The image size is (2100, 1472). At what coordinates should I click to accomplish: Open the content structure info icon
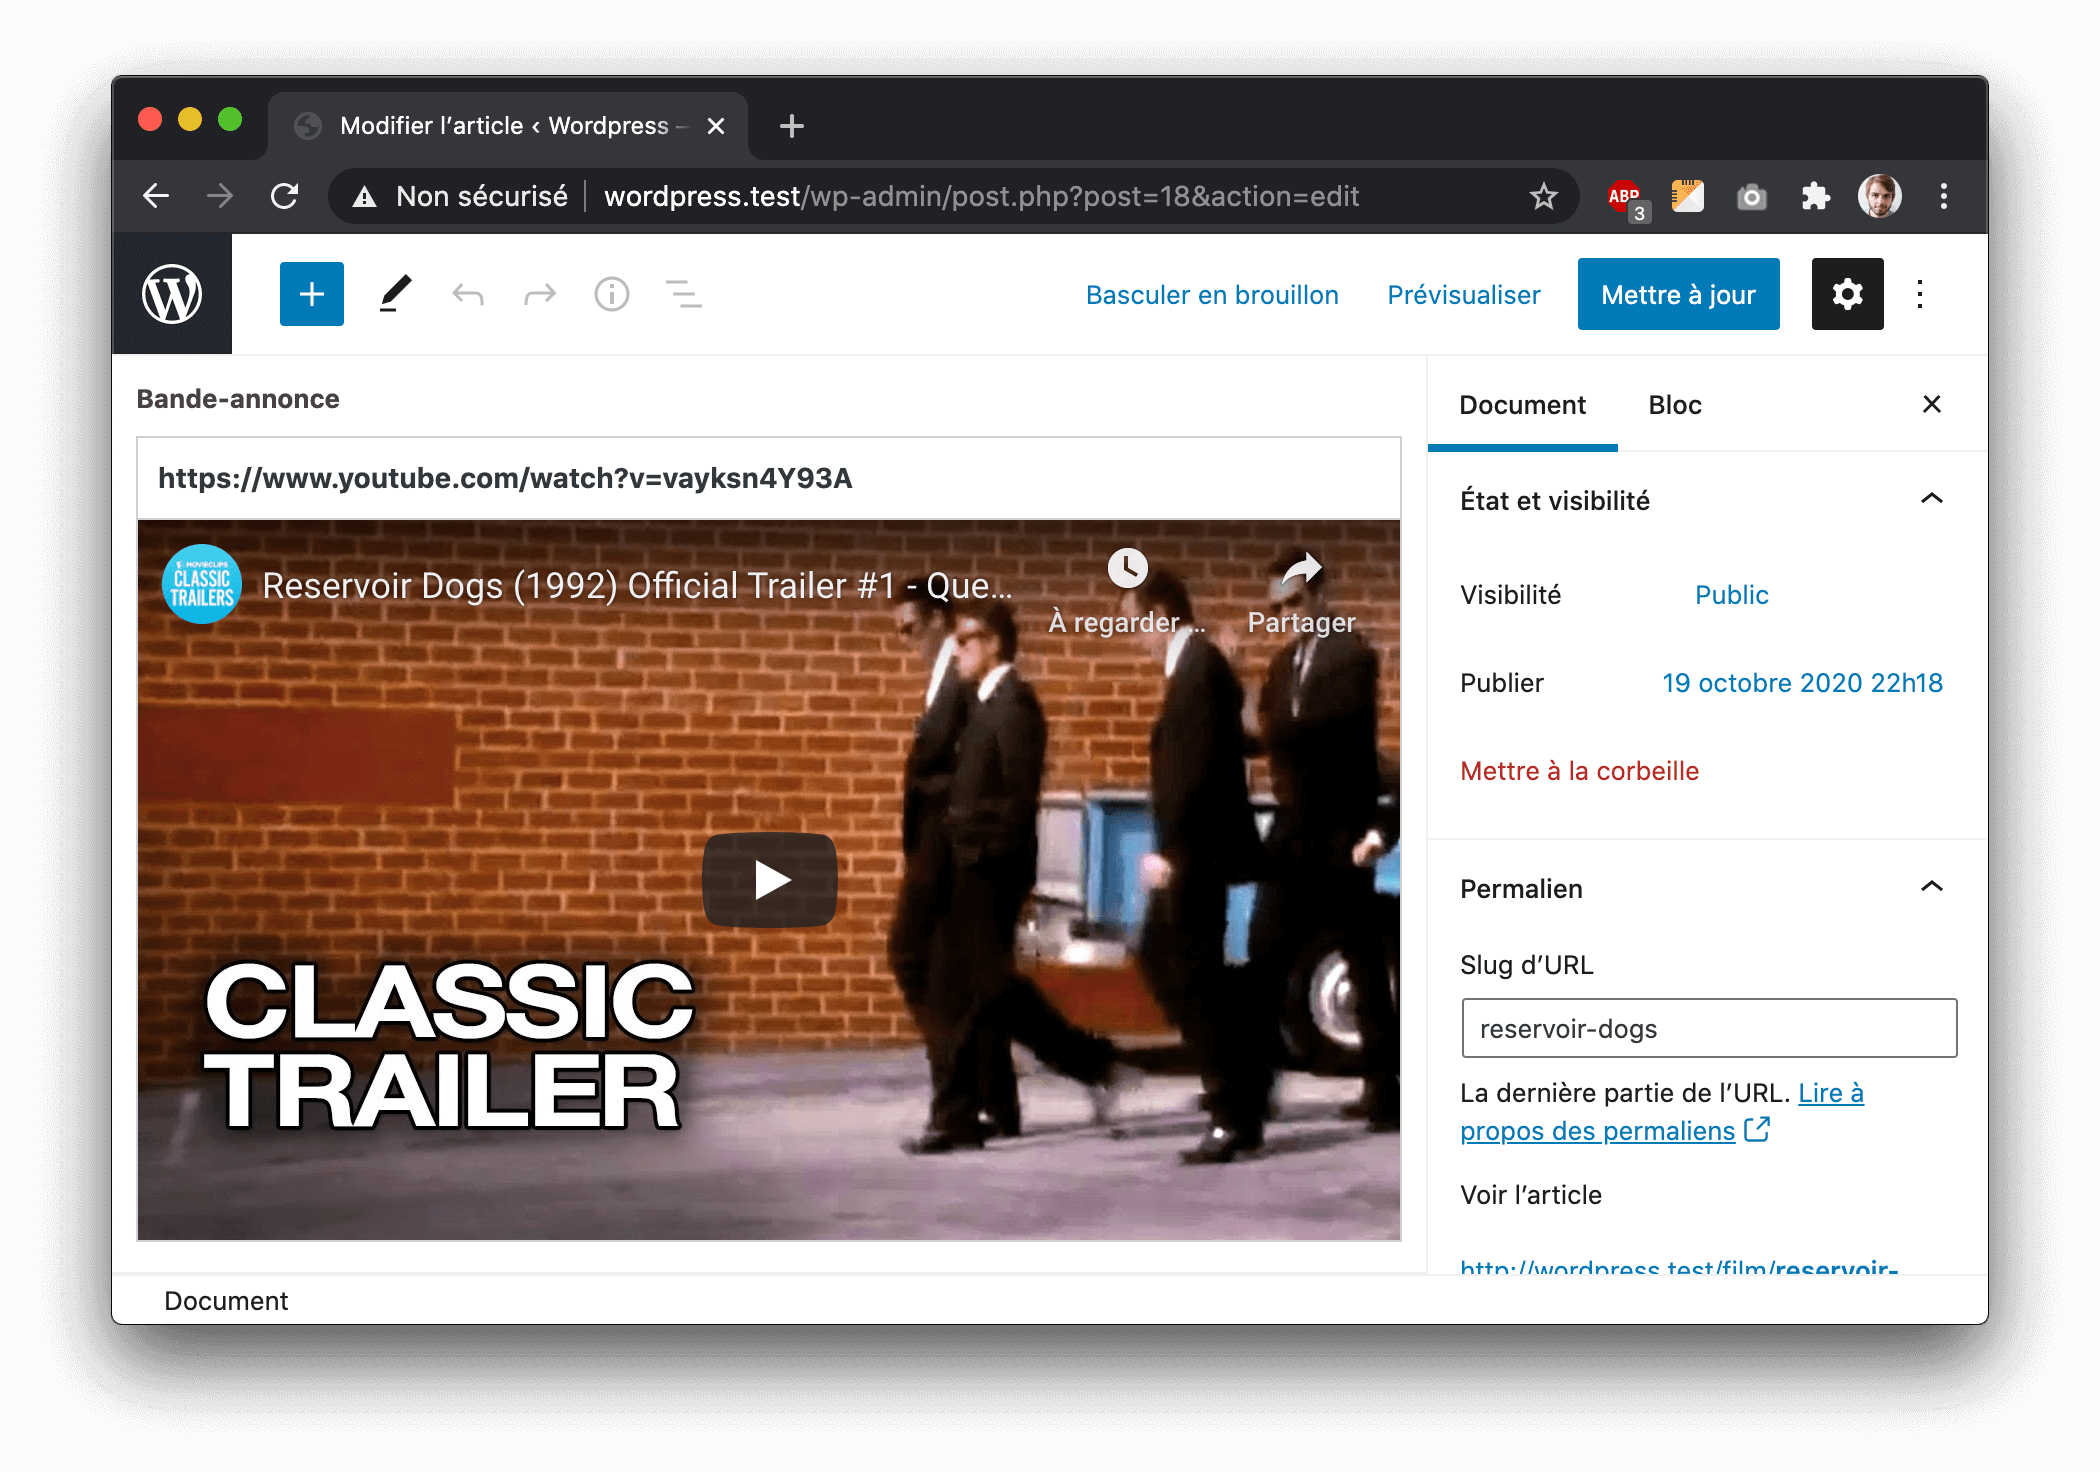(611, 294)
